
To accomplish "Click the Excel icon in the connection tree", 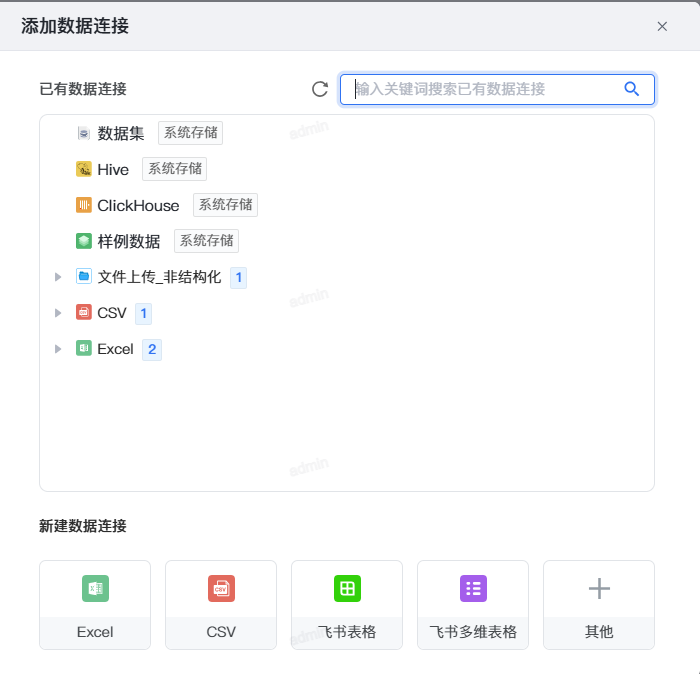I will [84, 349].
